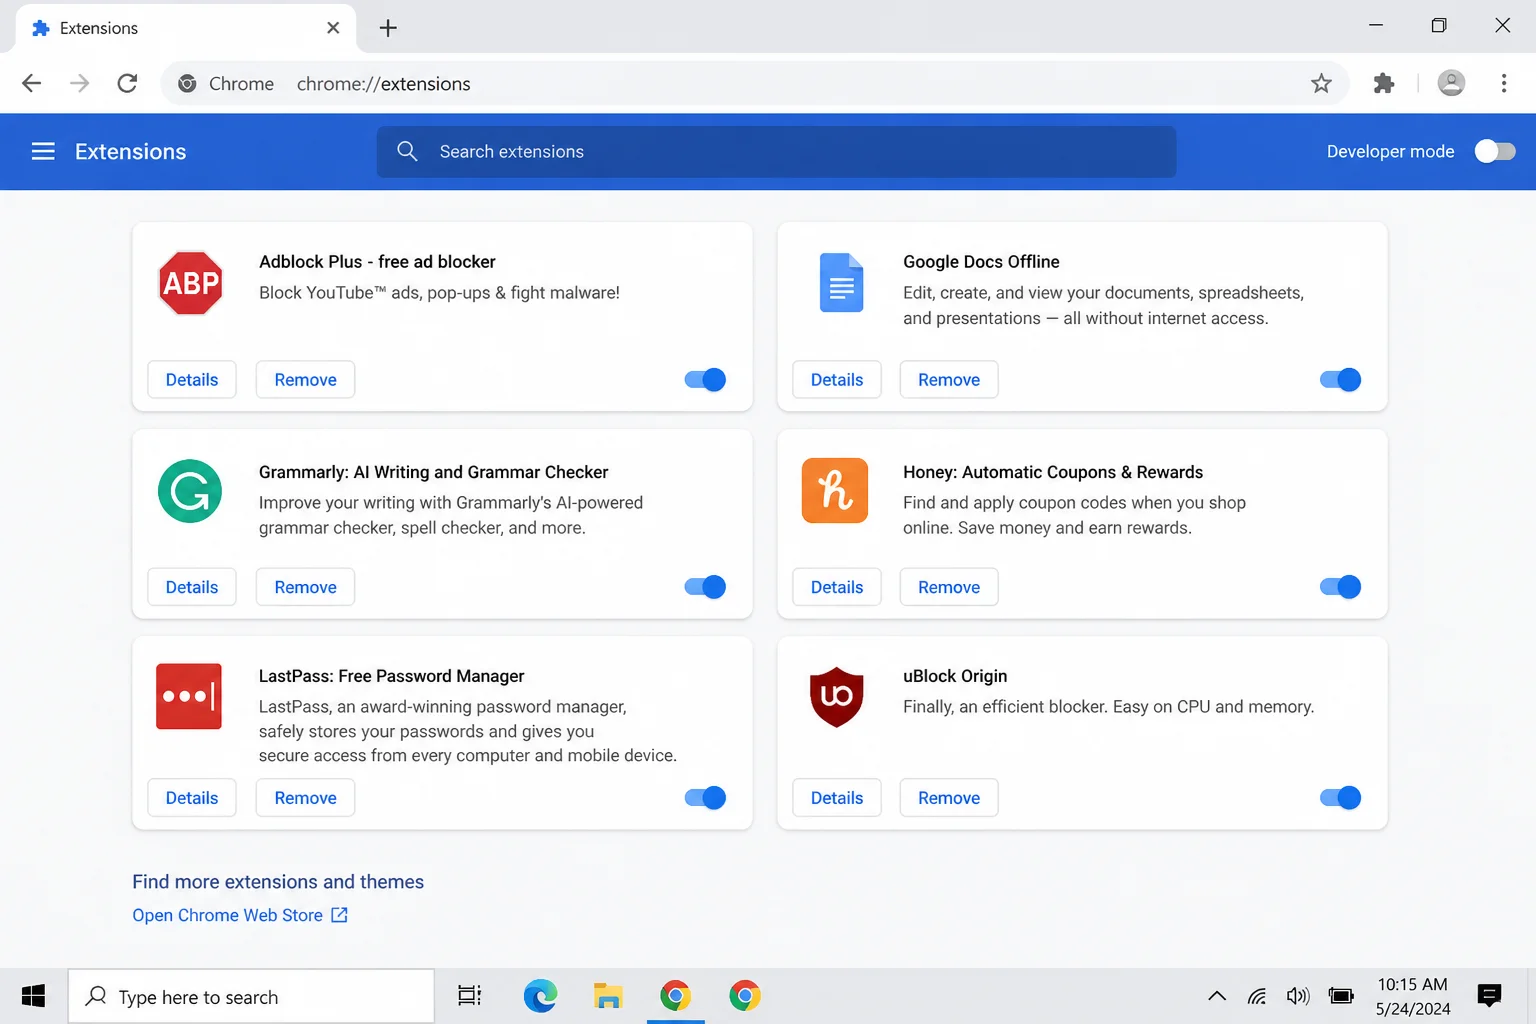
Task: Click the active Chrome taskbar icon
Action: [x=676, y=996]
